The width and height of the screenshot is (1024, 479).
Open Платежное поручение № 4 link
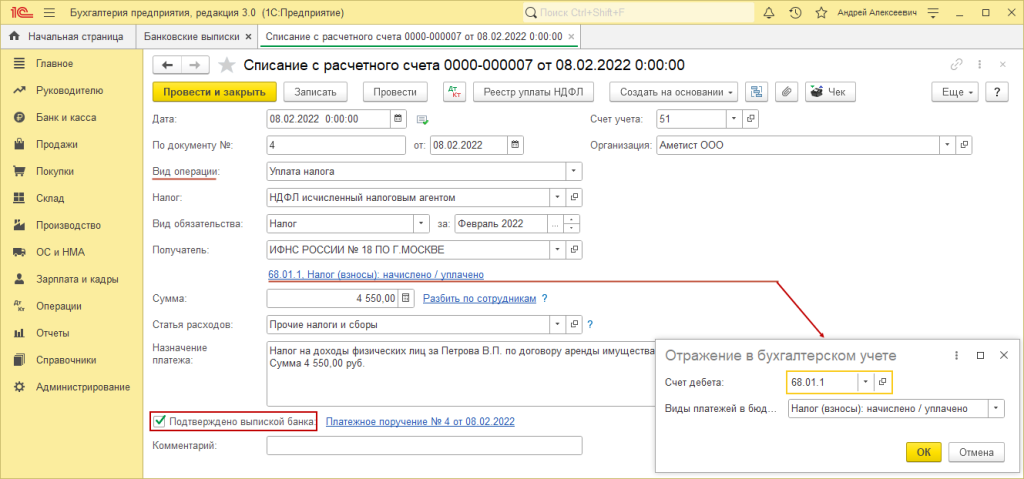coord(420,422)
